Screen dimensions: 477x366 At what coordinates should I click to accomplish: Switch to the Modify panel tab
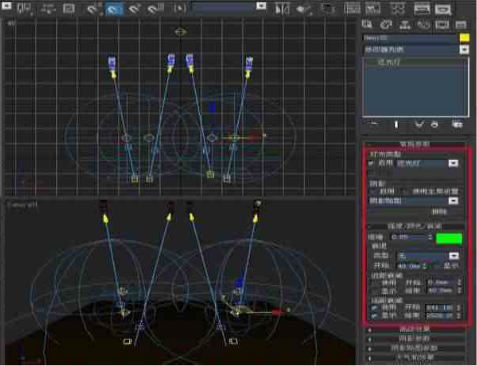tap(386, 24)
